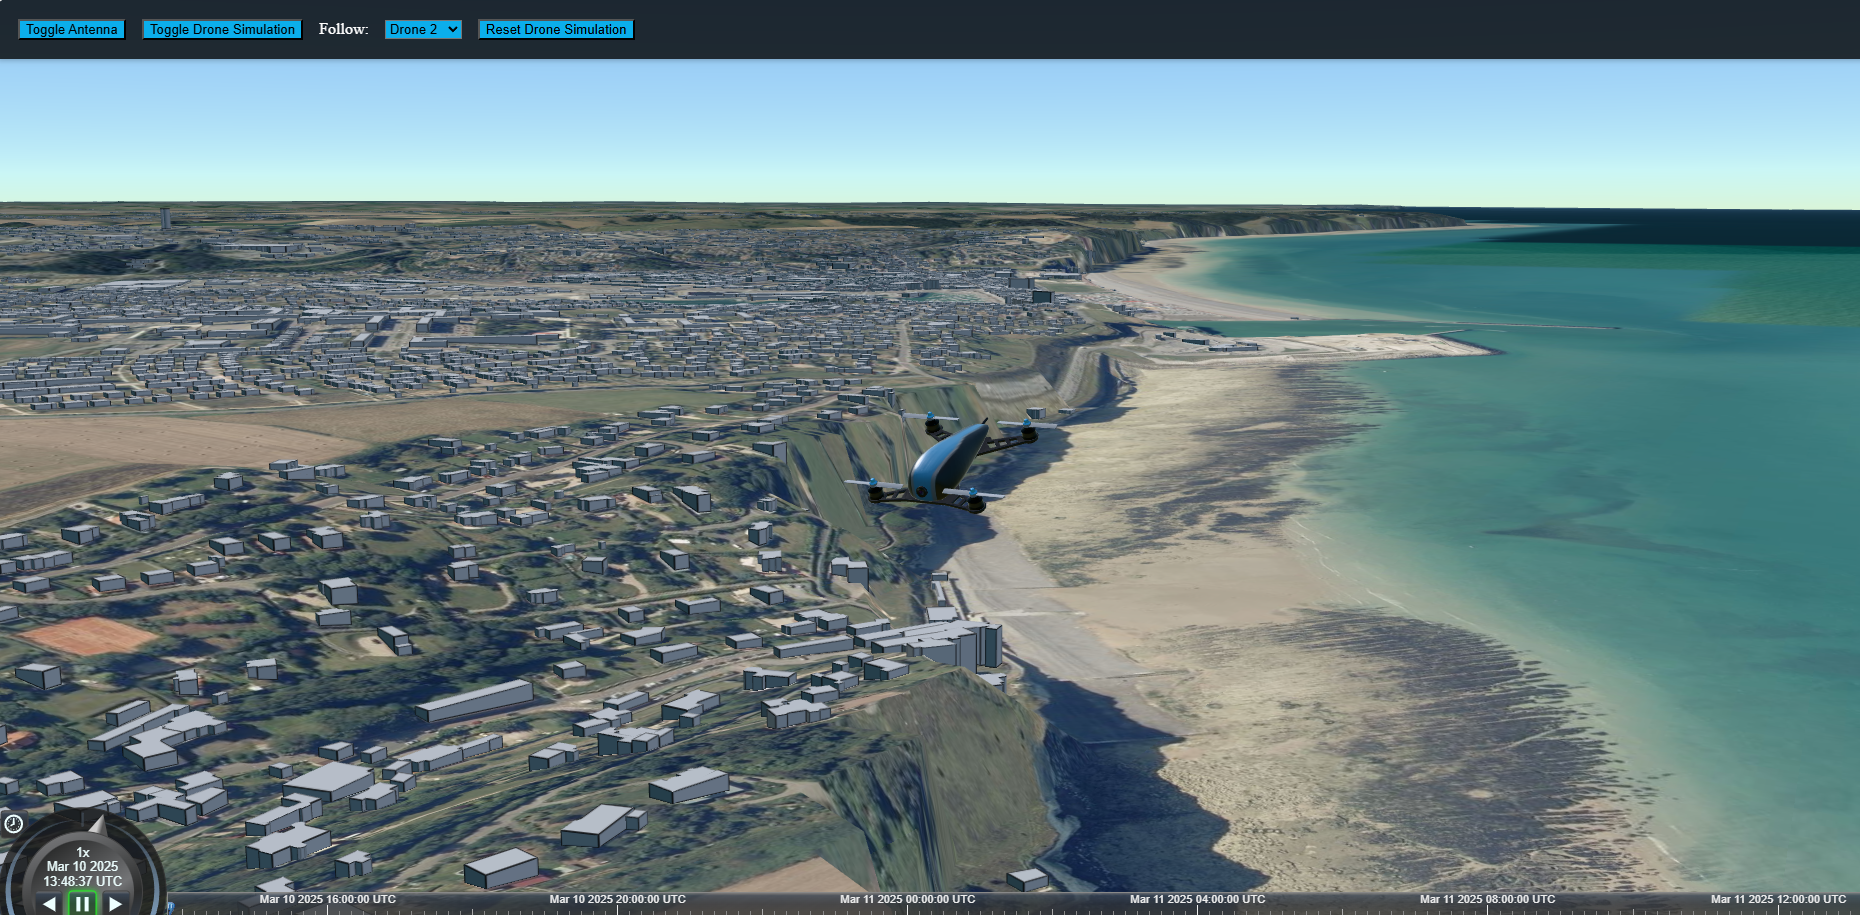Click the speed pointer on the animation dial
The image size is (1860, 915).
point(97,825)
